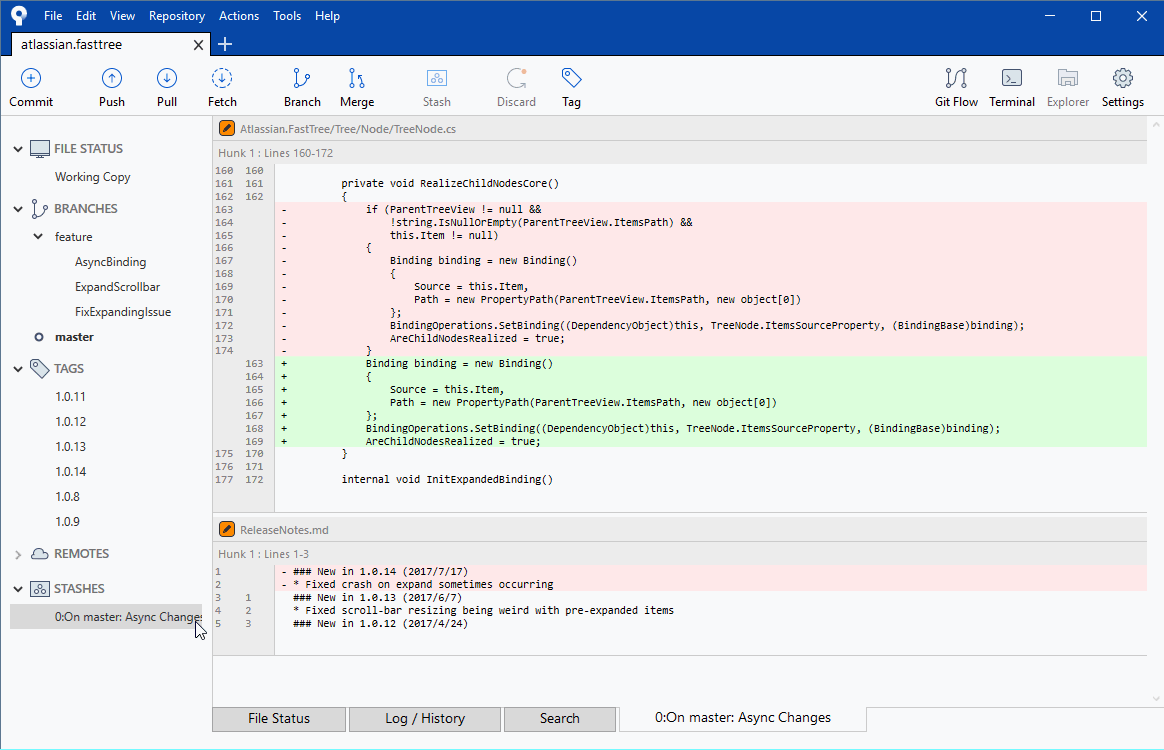Open Settings gear icon
1164x750 pixels.
1122,78
